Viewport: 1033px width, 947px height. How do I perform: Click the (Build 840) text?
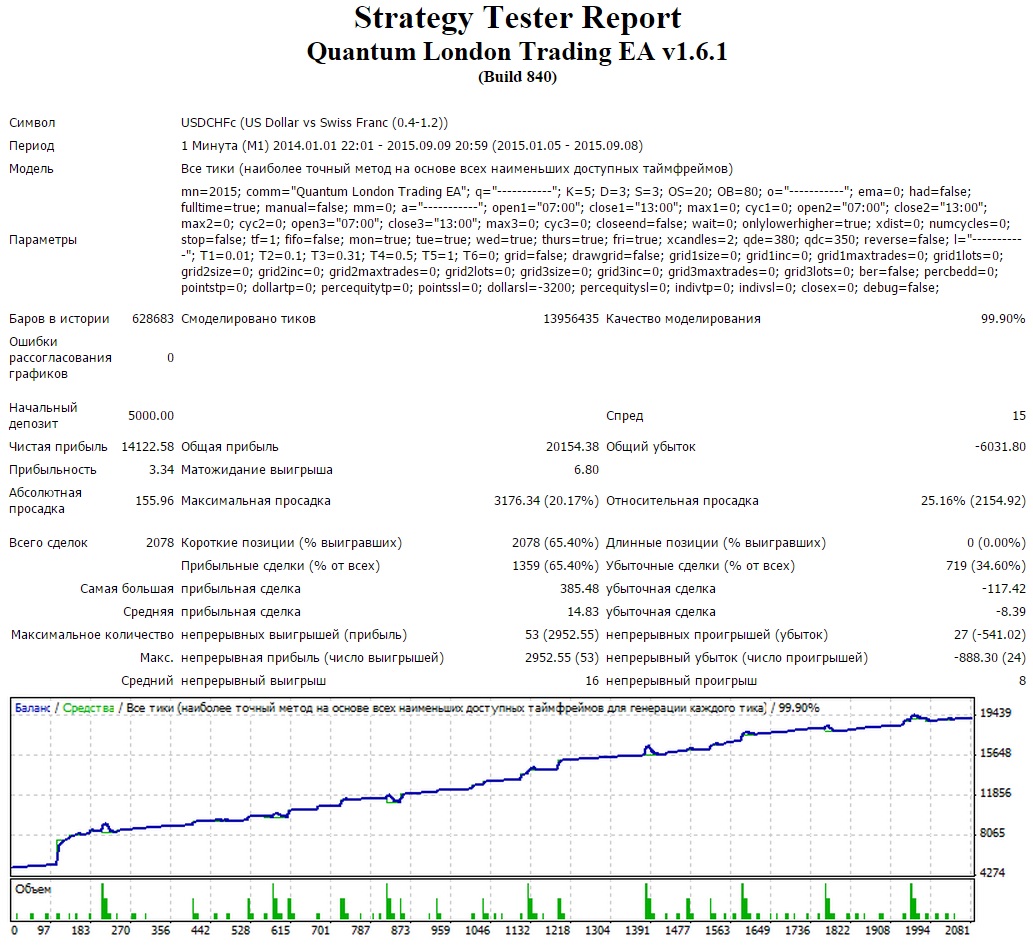click(x=517, y=77)
